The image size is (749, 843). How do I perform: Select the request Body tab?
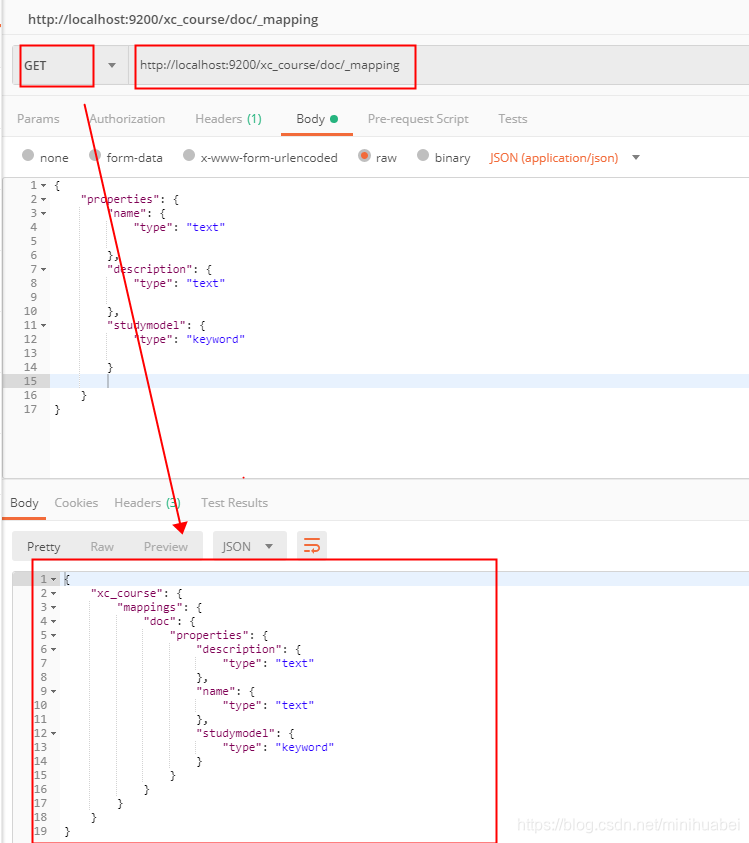point(317,119)
